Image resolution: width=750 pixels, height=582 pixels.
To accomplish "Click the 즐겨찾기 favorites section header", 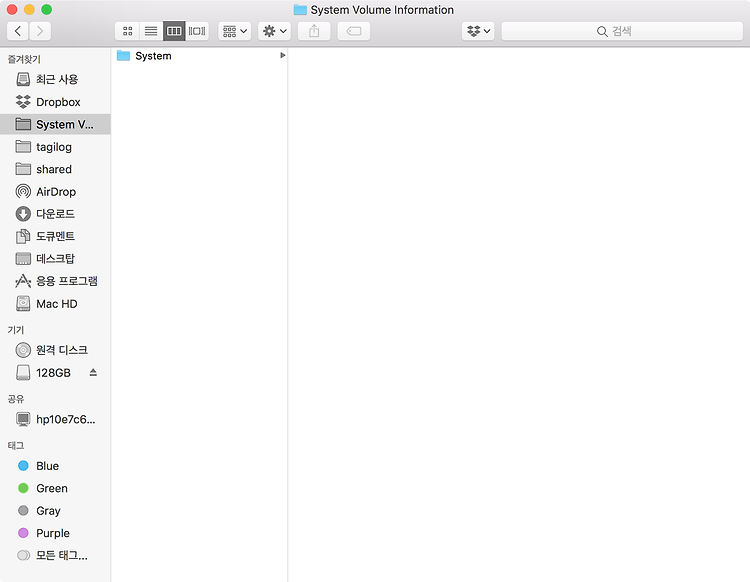I will [24, 59].
